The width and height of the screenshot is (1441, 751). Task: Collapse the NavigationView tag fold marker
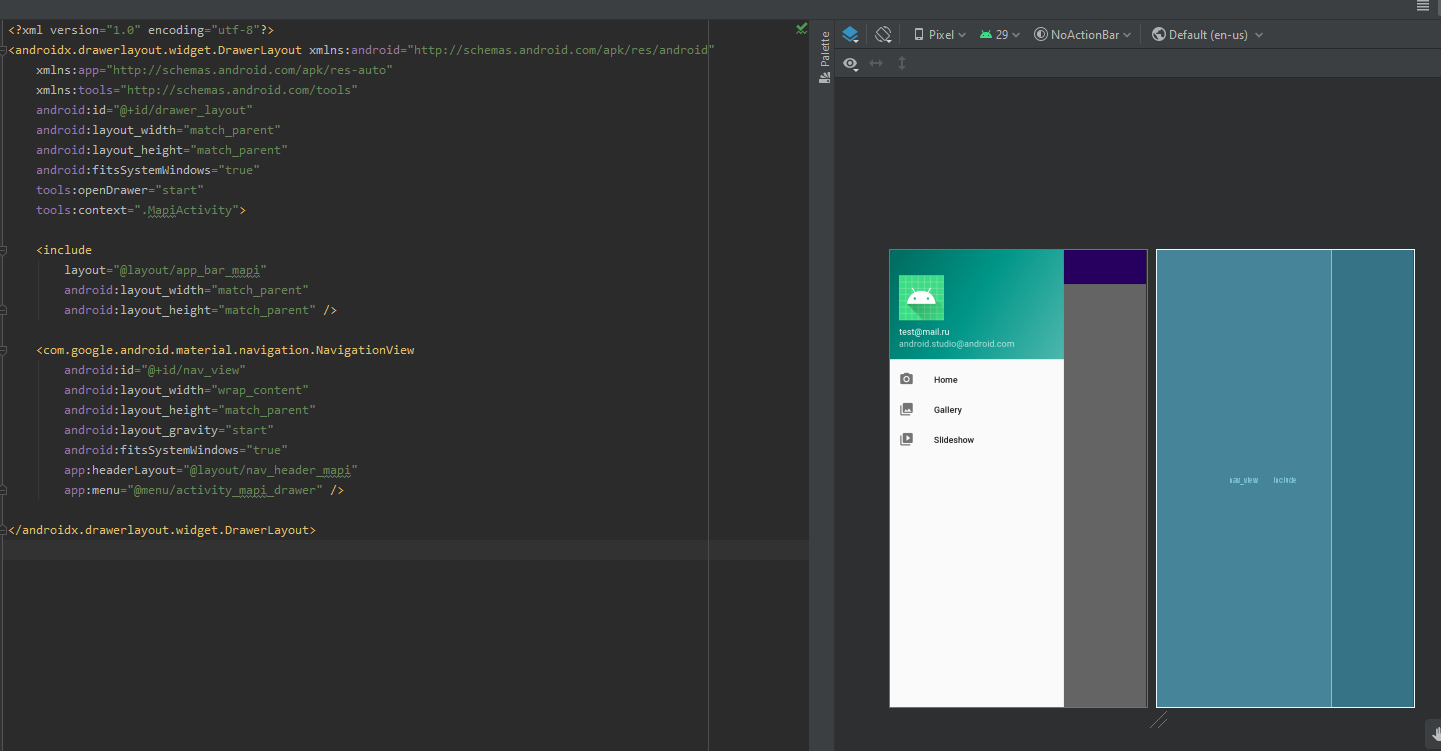[4, 350]
